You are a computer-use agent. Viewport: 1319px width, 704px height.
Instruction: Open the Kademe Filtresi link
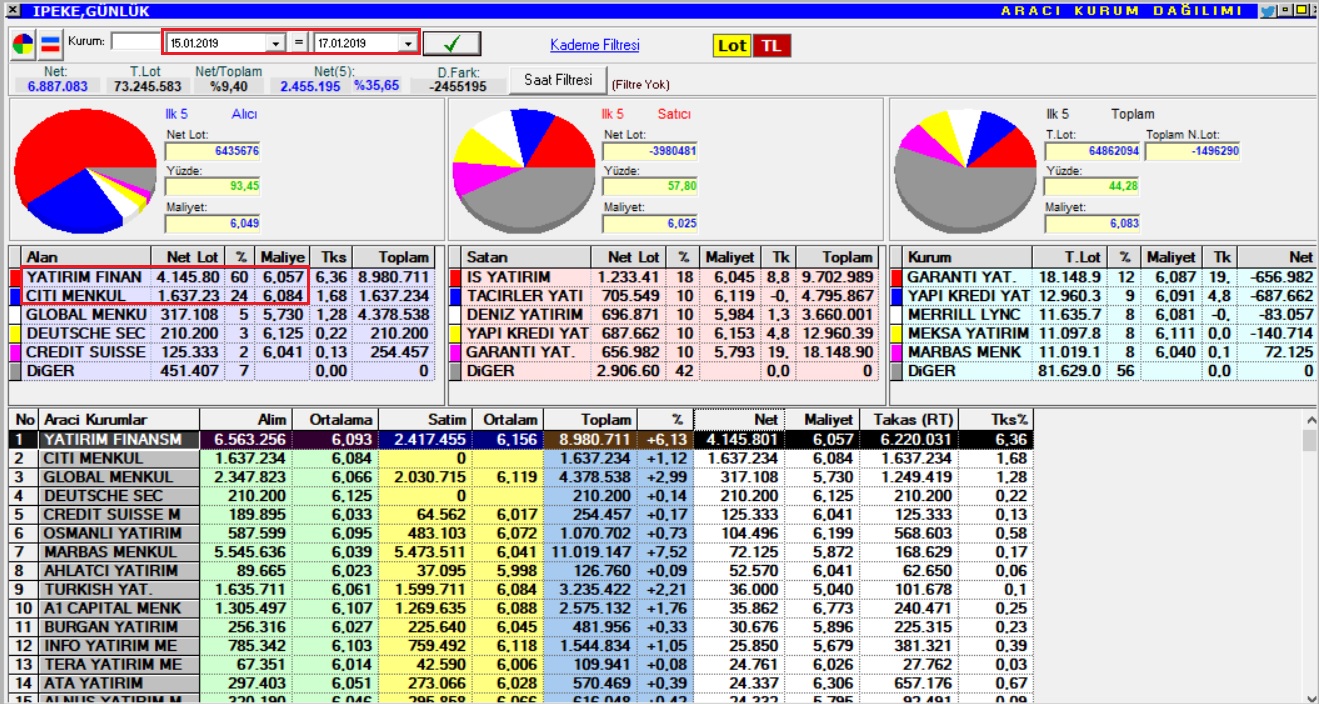[594, 45]
